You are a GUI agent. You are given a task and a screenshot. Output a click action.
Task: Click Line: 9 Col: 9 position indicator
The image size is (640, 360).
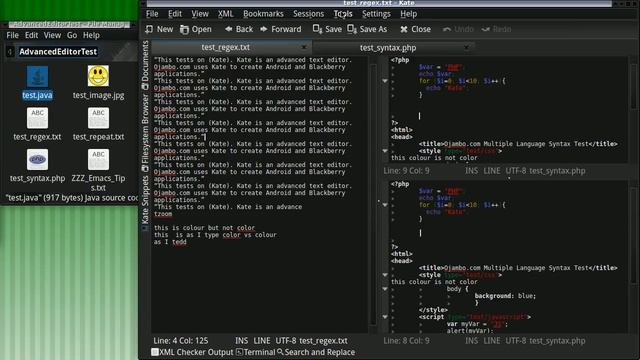click(x=407, y=171)
